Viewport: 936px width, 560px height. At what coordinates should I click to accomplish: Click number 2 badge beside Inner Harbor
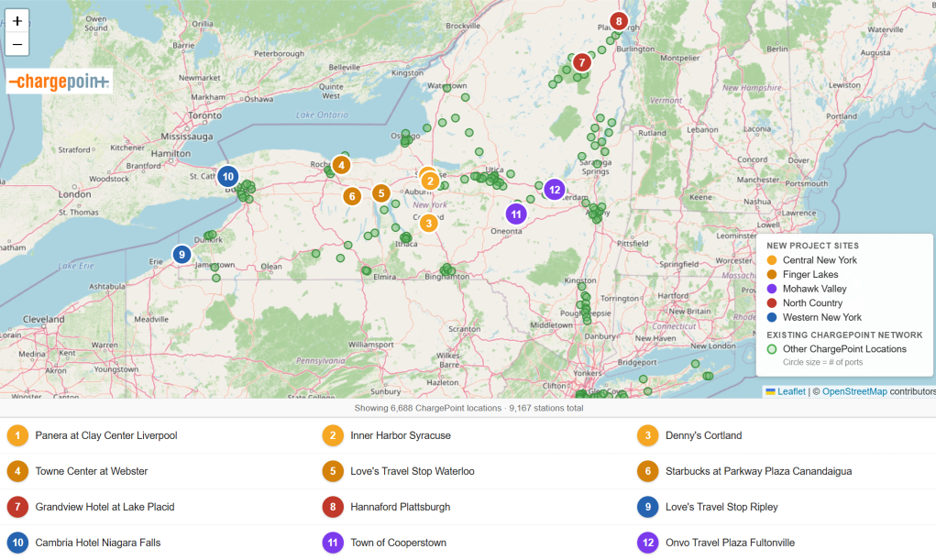333,436
